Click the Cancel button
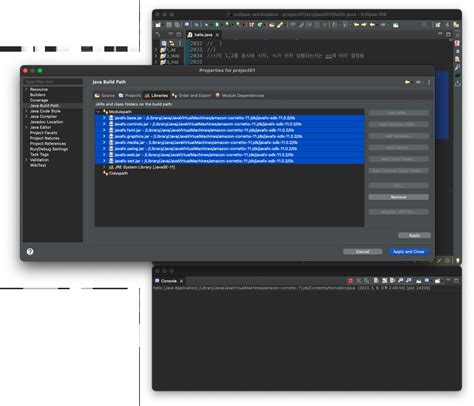 tap(363, 252)
